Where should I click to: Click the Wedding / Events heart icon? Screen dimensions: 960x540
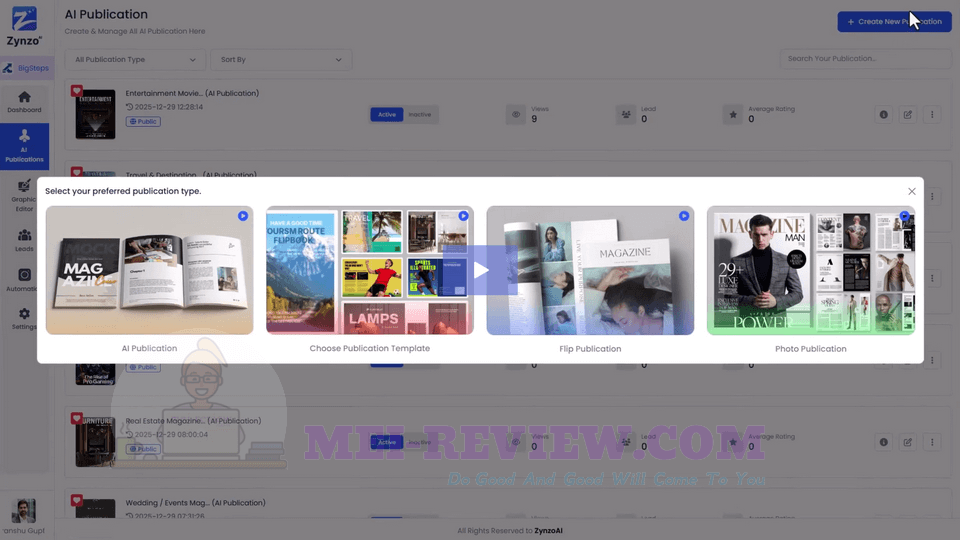pos(77,500)
